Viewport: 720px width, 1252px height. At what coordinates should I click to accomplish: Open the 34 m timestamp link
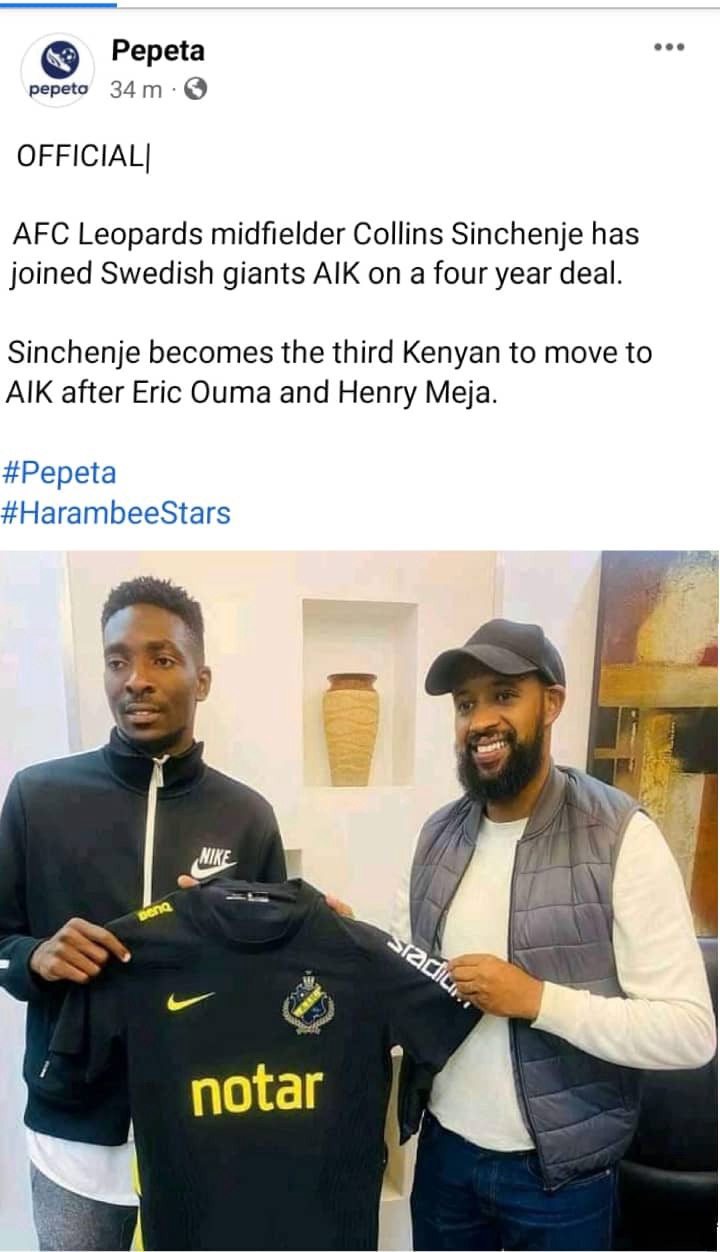tap(136, 89)
